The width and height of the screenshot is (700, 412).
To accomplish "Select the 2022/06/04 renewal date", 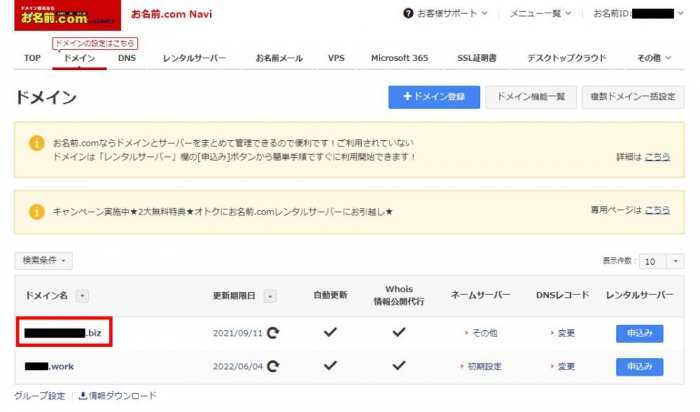I will coord(238,366).
